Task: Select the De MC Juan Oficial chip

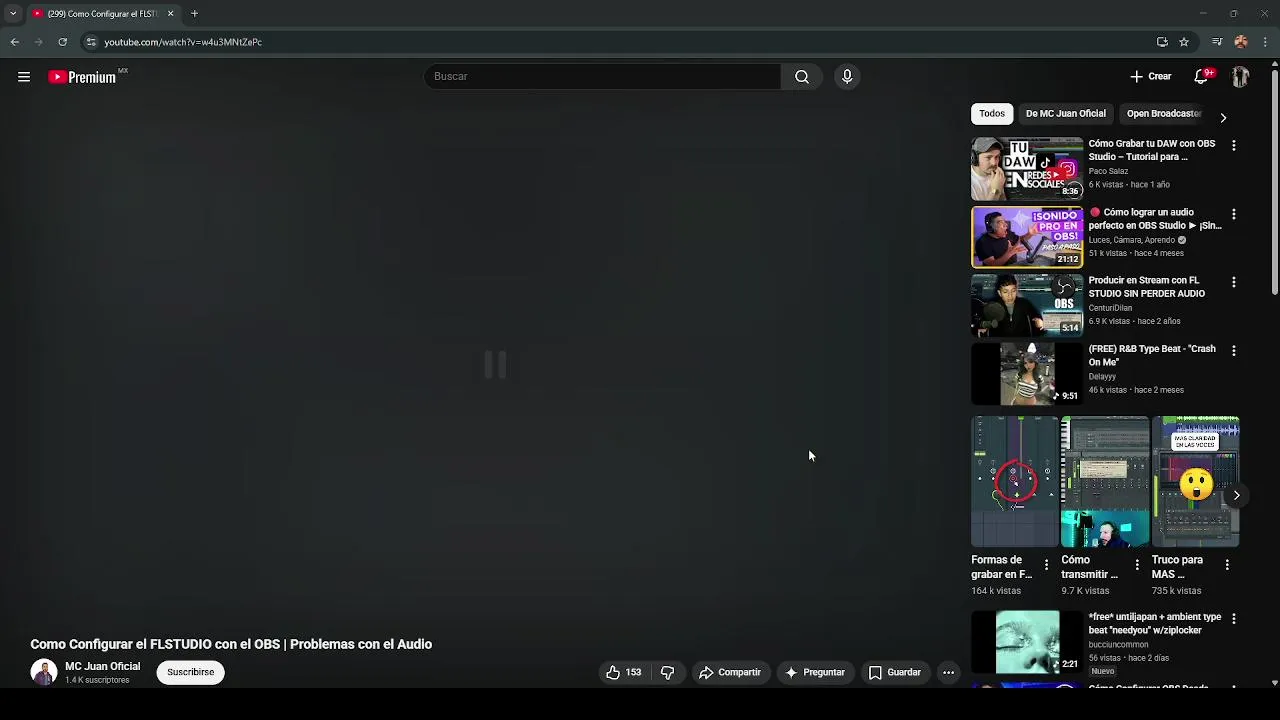Action: pyautogui.click(x=1066, y=114)
